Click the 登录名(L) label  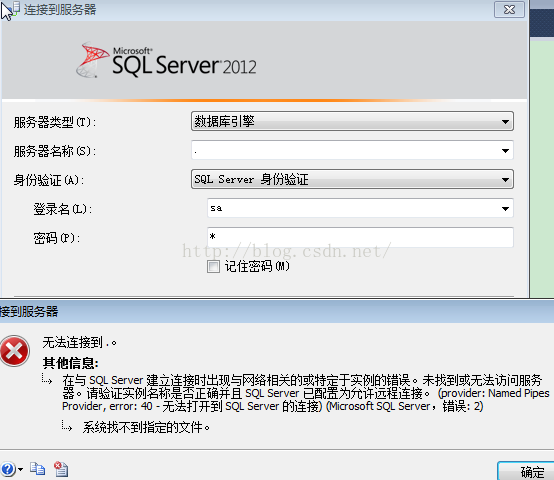63,209
